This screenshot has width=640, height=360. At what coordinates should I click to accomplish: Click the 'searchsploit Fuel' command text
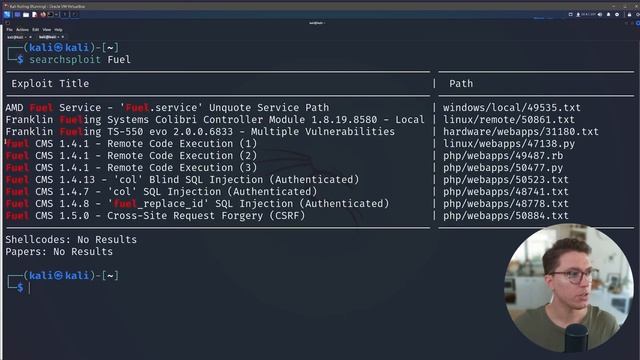pyautogui.click(x=80, y=60)
